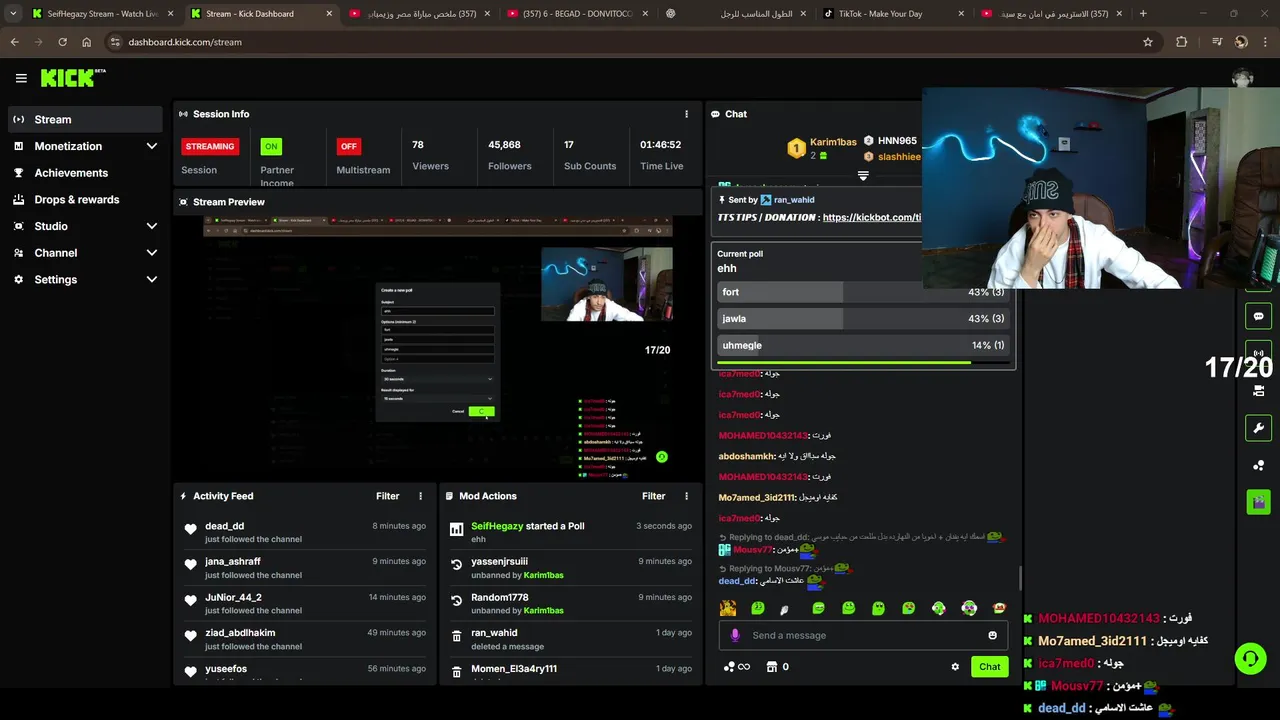Open the Activity Feed three-dot menu

[420, 496]
